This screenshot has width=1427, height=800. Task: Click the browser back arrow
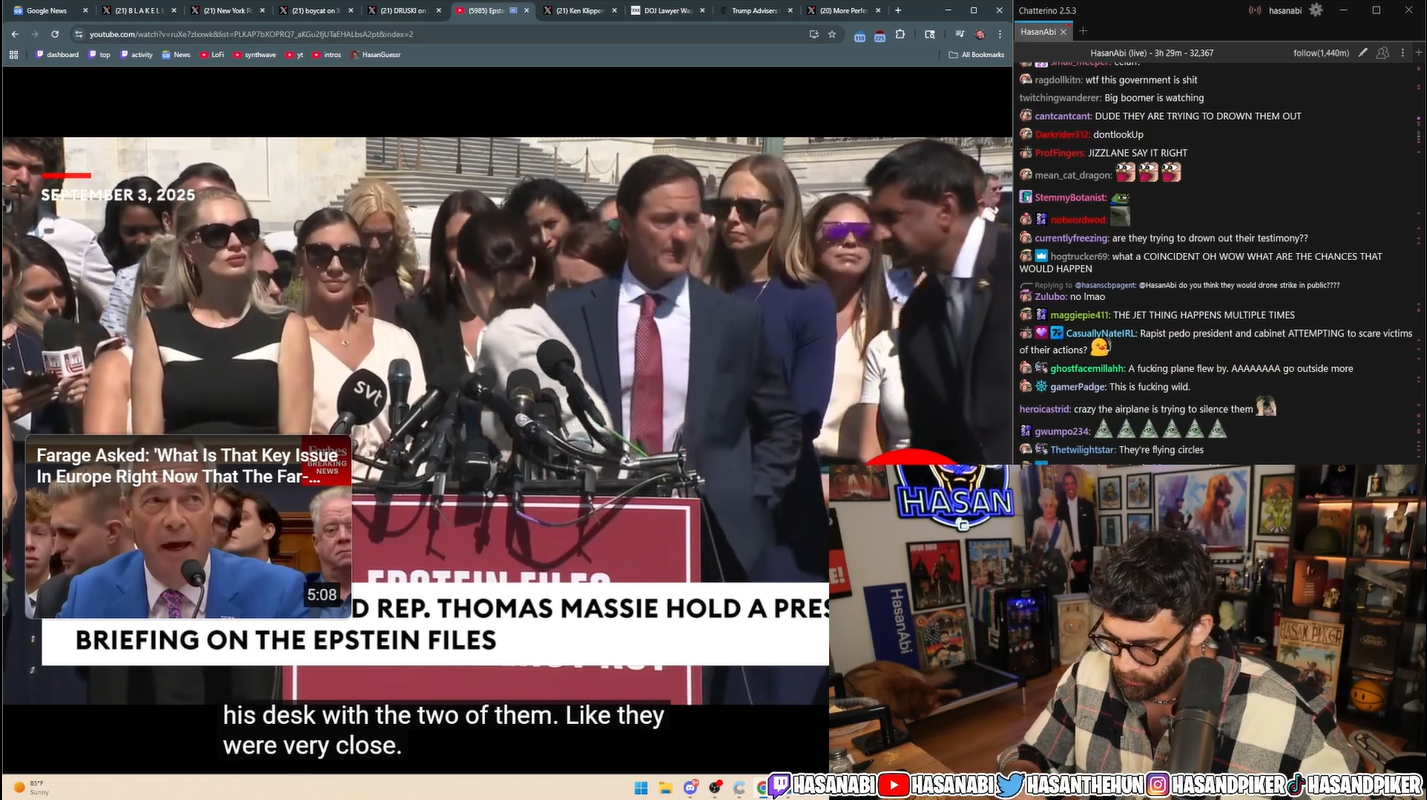tap(15, 34)
